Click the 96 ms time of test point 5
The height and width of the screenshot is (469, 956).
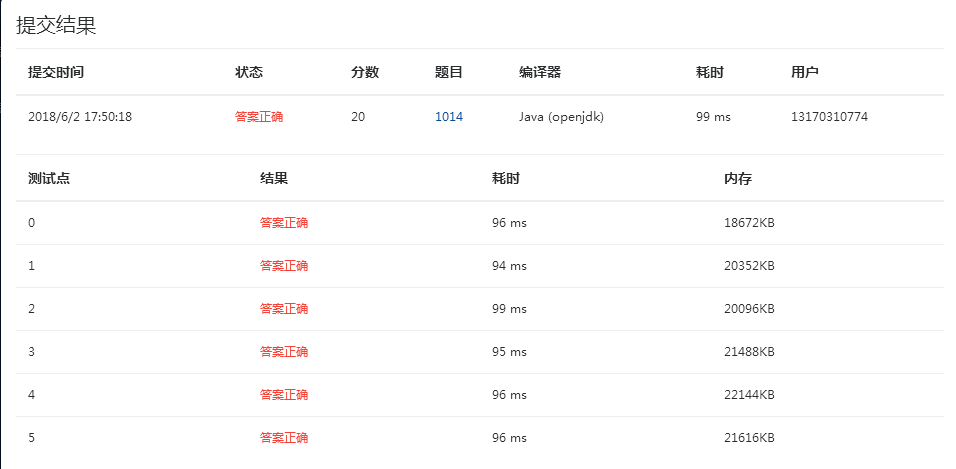pyautogui.click(x=509, y=438)
